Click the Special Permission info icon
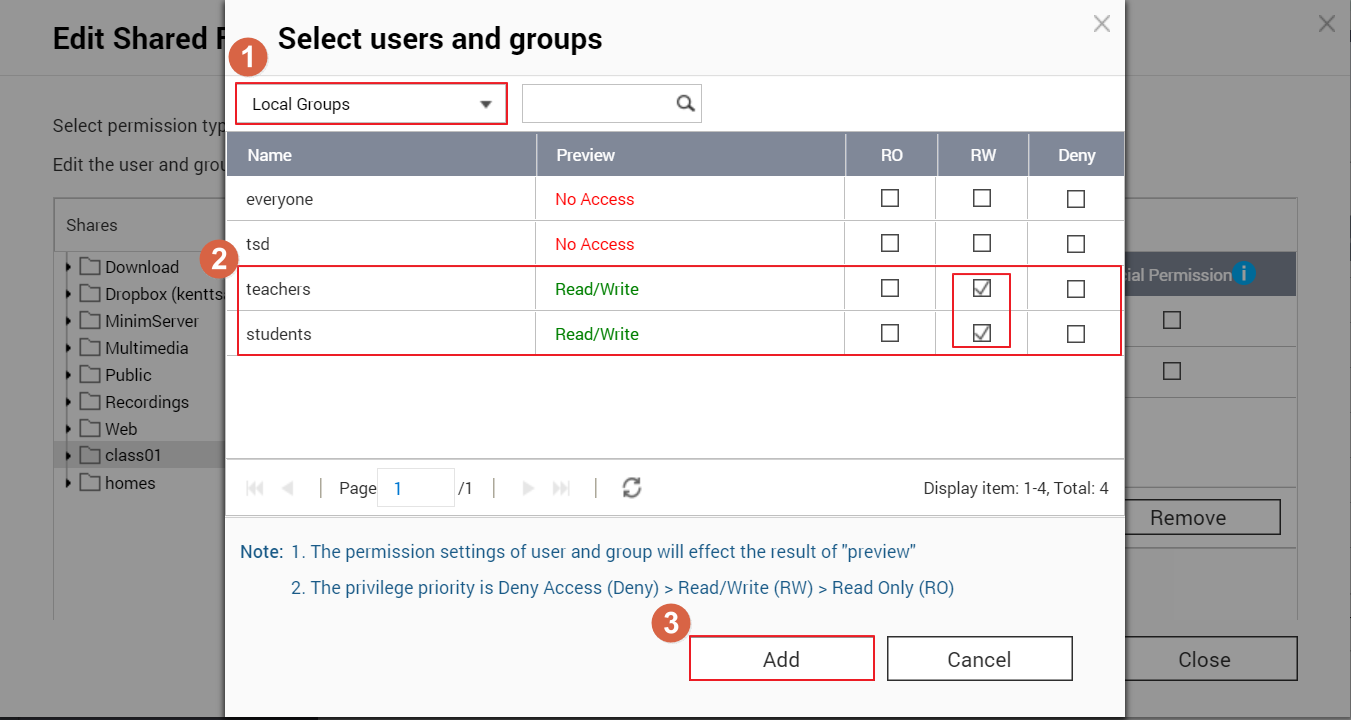The image size is (1351, 720). click(1244, 273)
